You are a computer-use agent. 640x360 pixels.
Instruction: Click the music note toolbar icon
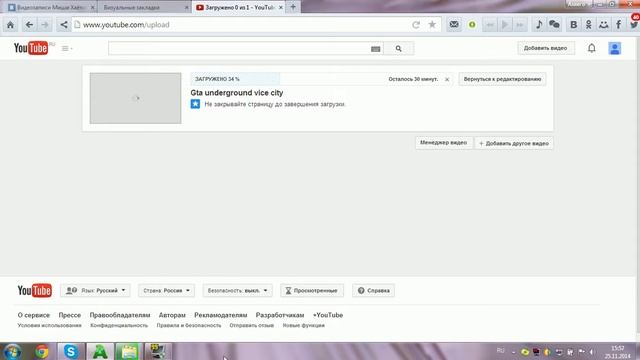pos(539,25)
